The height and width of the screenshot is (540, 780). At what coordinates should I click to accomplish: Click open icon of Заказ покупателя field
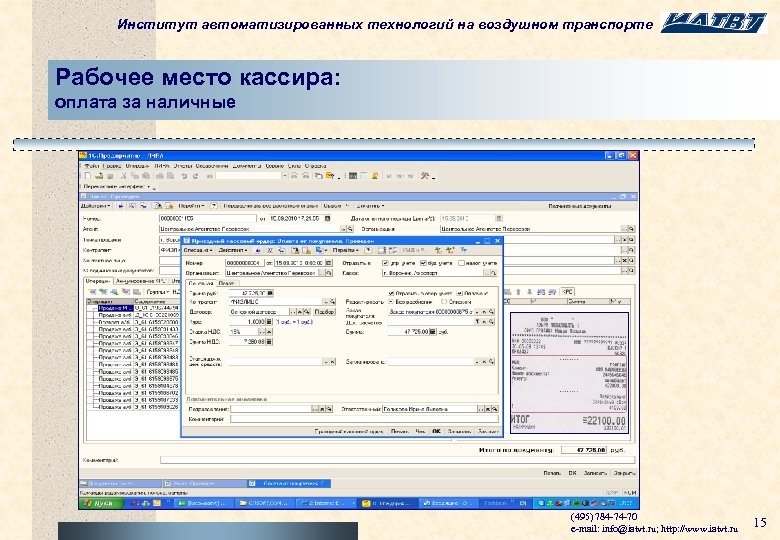click(x=491, y=312)
